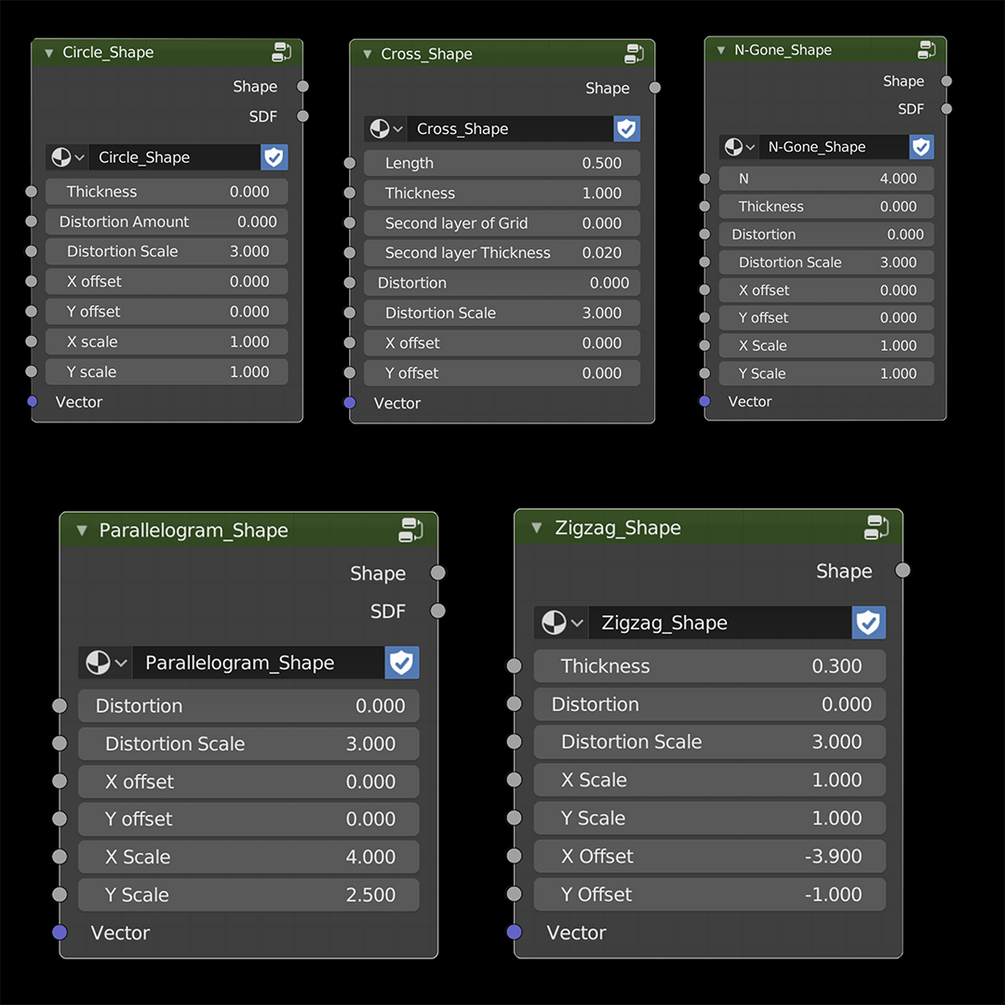Screen dimensions: 1005x1005
Task: Click the Shape output socket of Cross_Shape
Action: point(654,88)
